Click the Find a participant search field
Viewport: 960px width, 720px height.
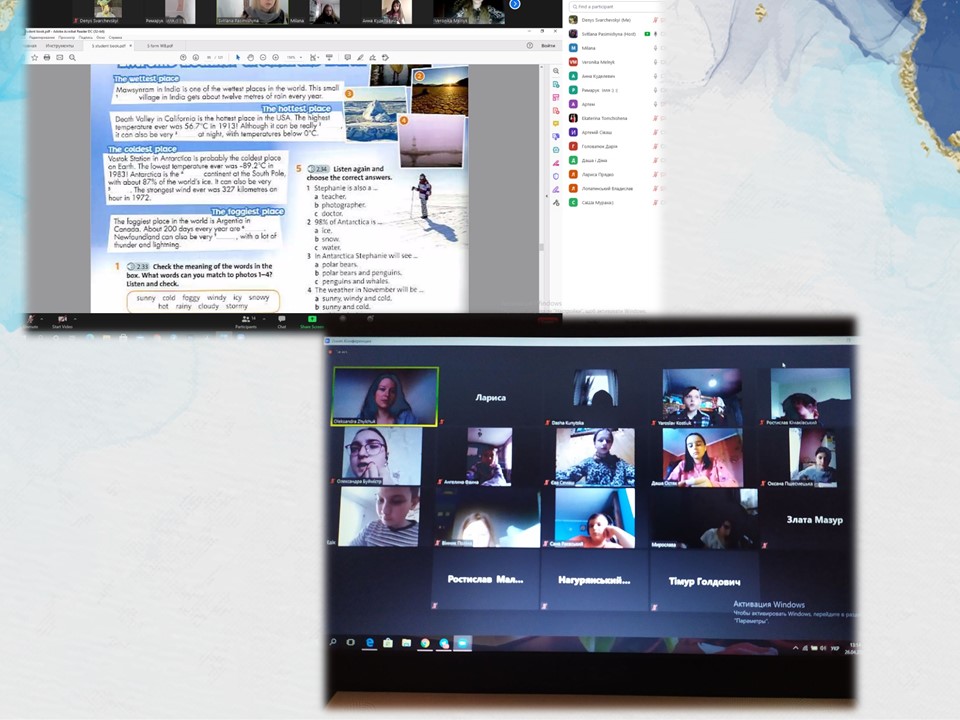point(610,6)
